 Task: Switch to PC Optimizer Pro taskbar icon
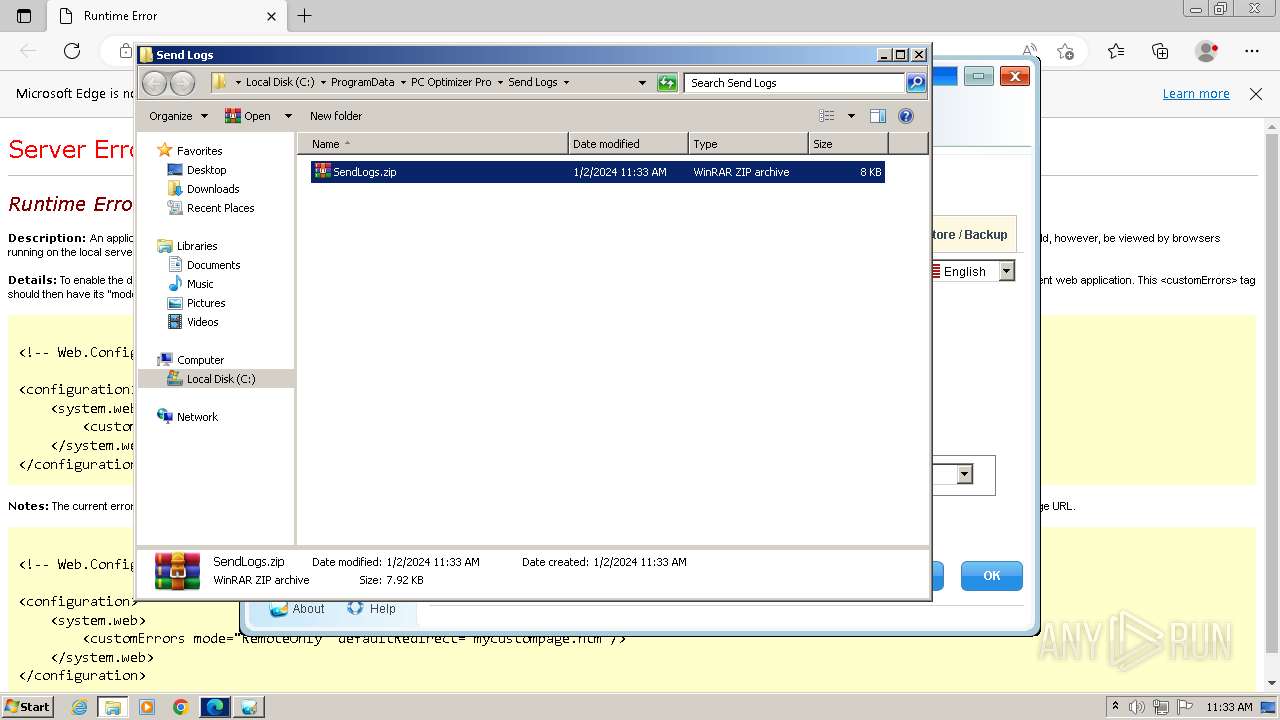pyautogui.click(x=249, y=707)
